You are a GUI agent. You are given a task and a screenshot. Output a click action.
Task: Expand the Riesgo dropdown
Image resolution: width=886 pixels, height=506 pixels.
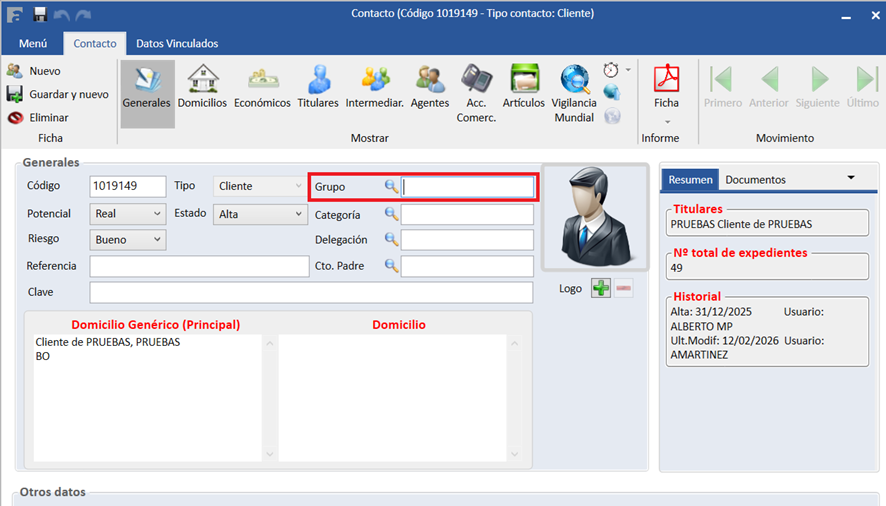point(157,240)
